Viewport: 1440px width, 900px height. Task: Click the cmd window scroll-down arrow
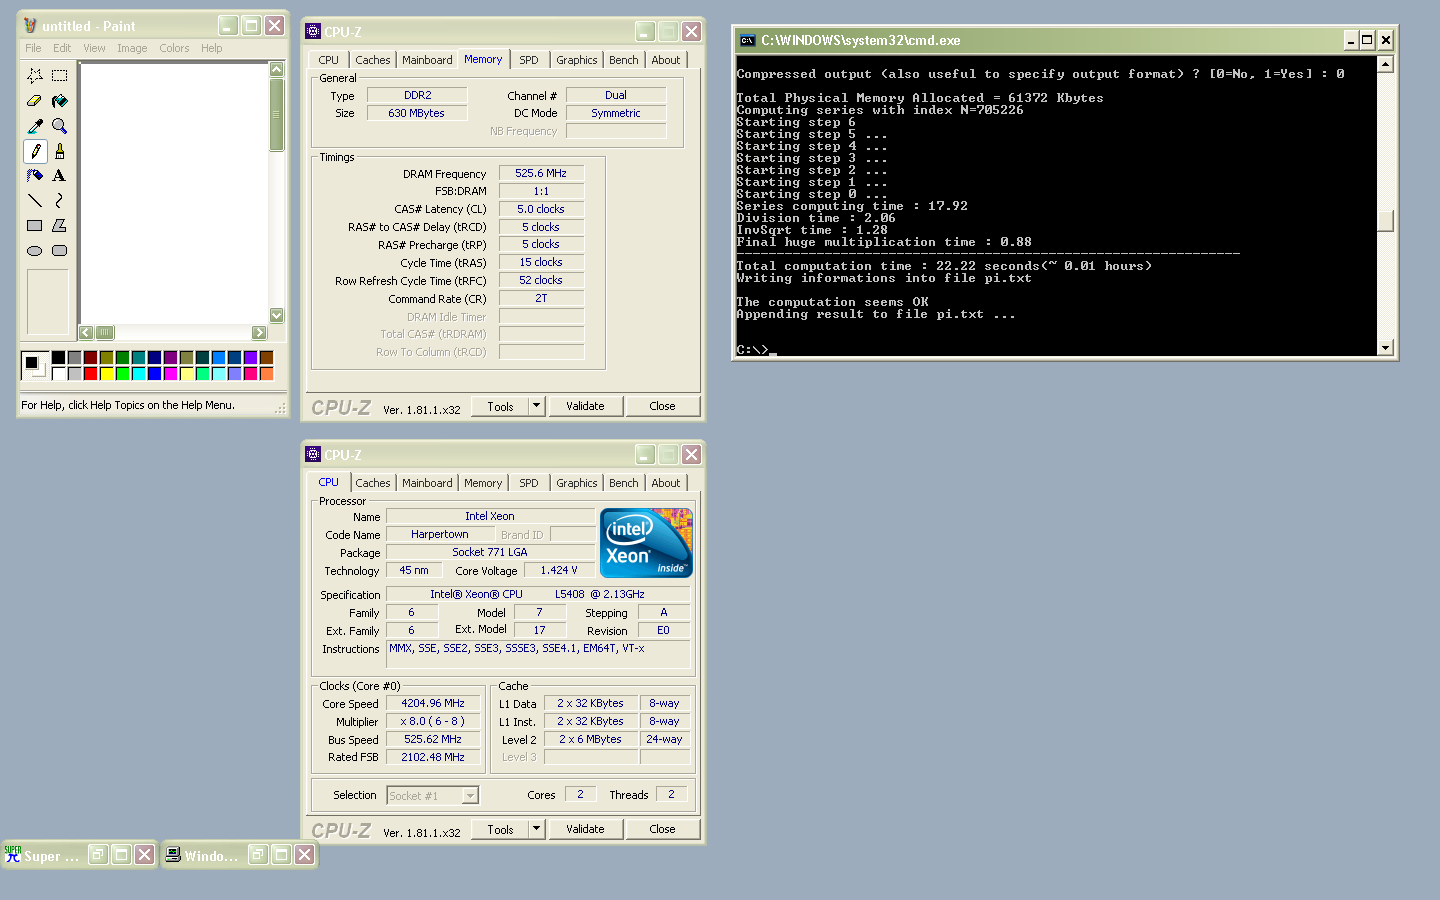[x=1385, y=347]
